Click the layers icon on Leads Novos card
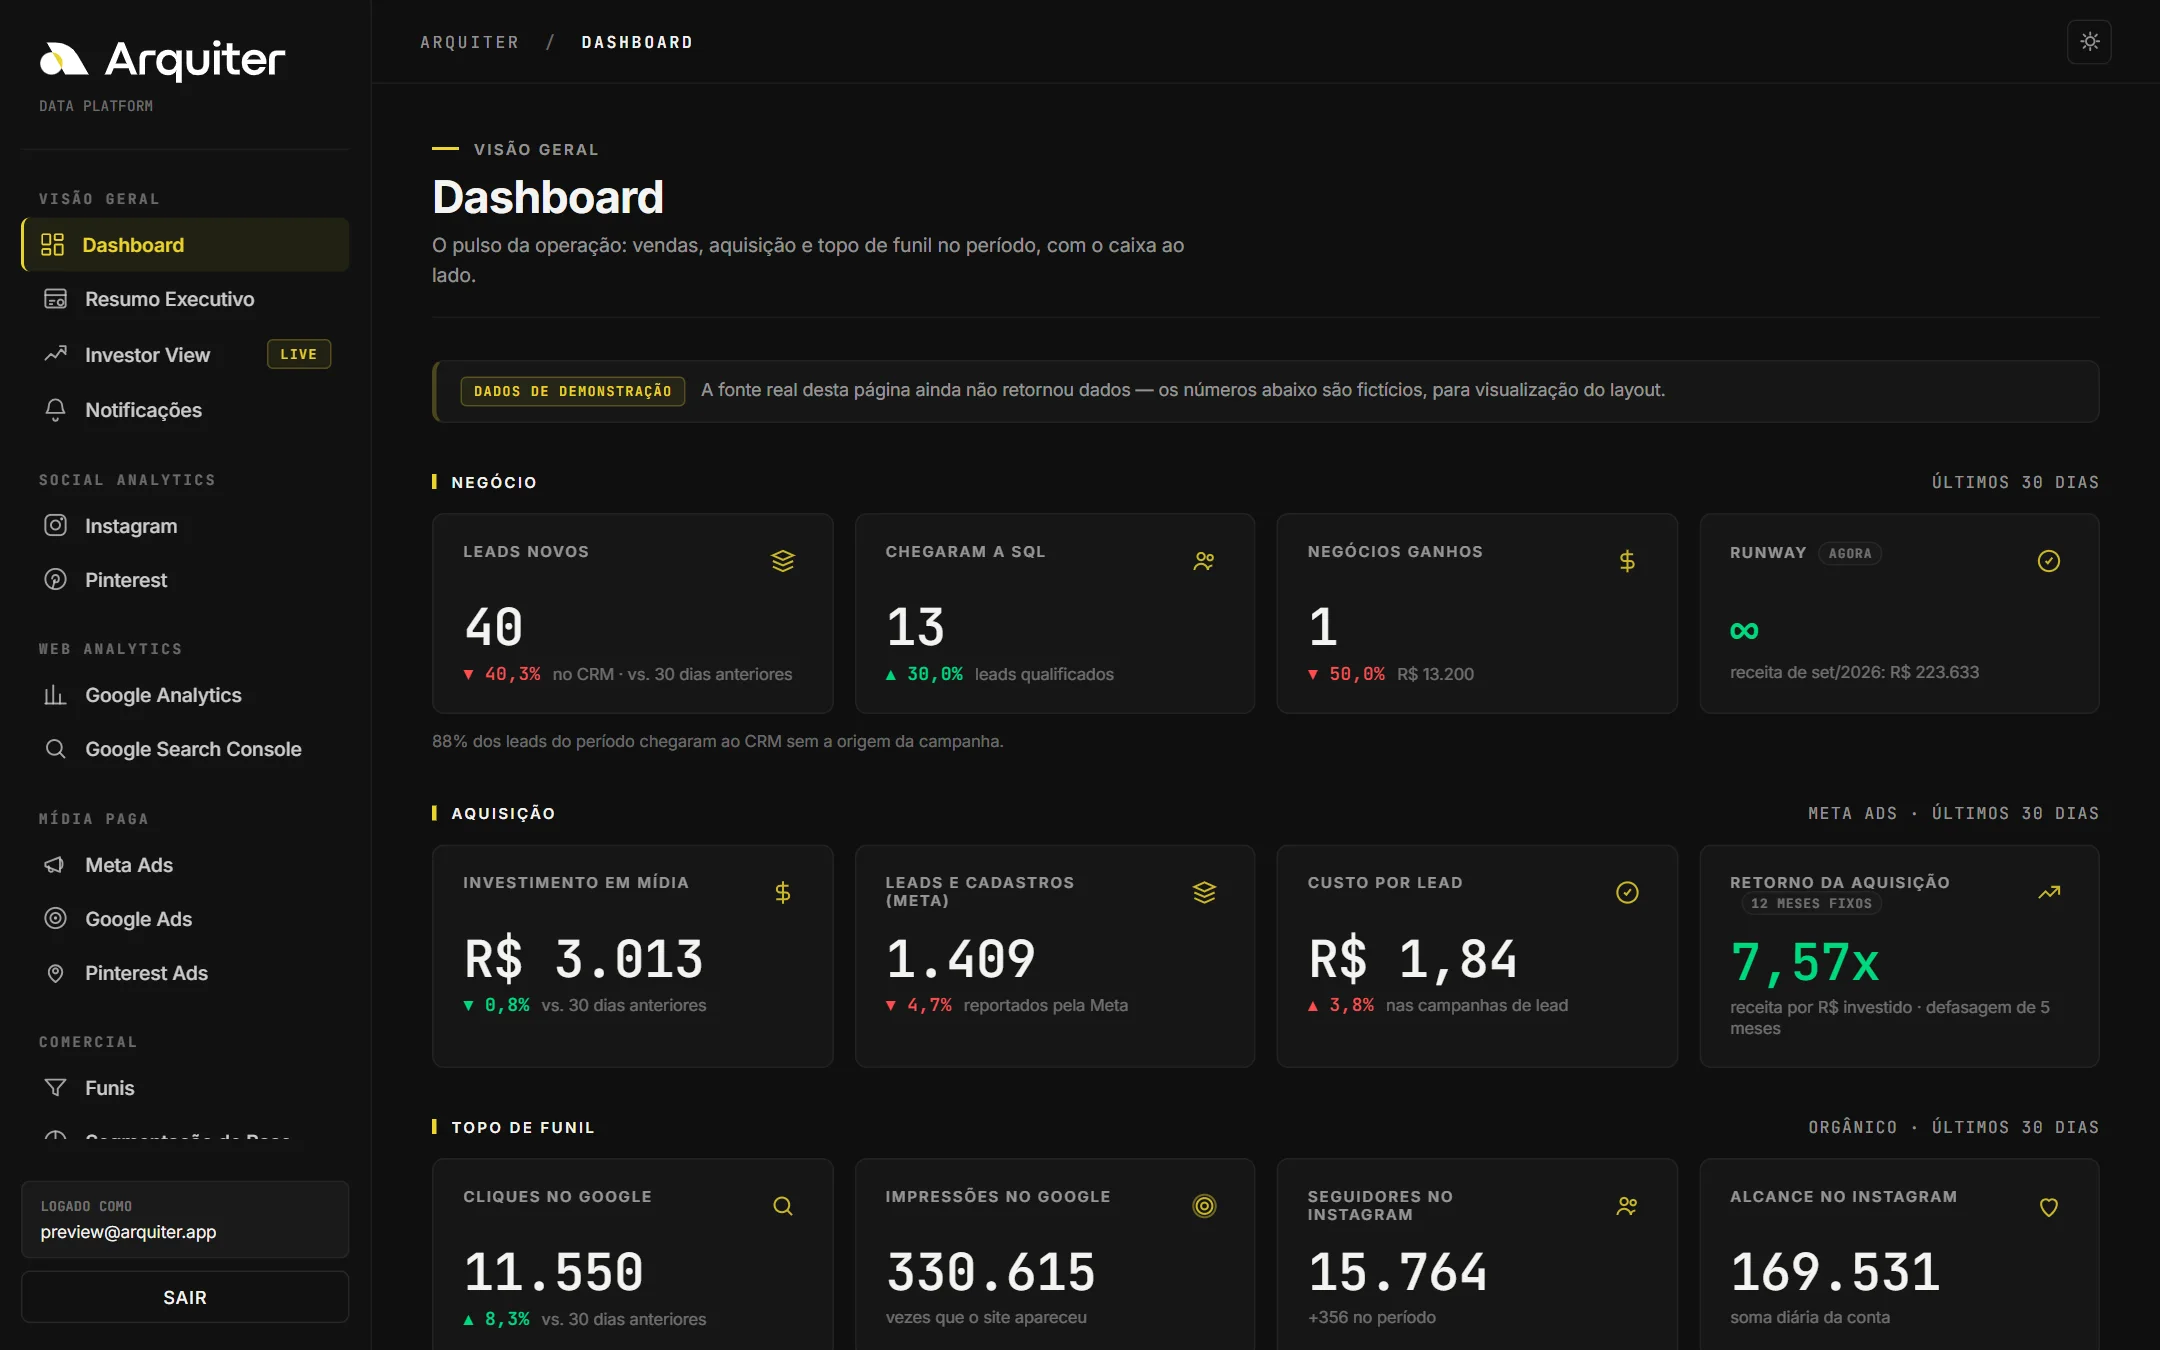Image resolution: width=2160 pixels, height=1350 pixels. 783,561
